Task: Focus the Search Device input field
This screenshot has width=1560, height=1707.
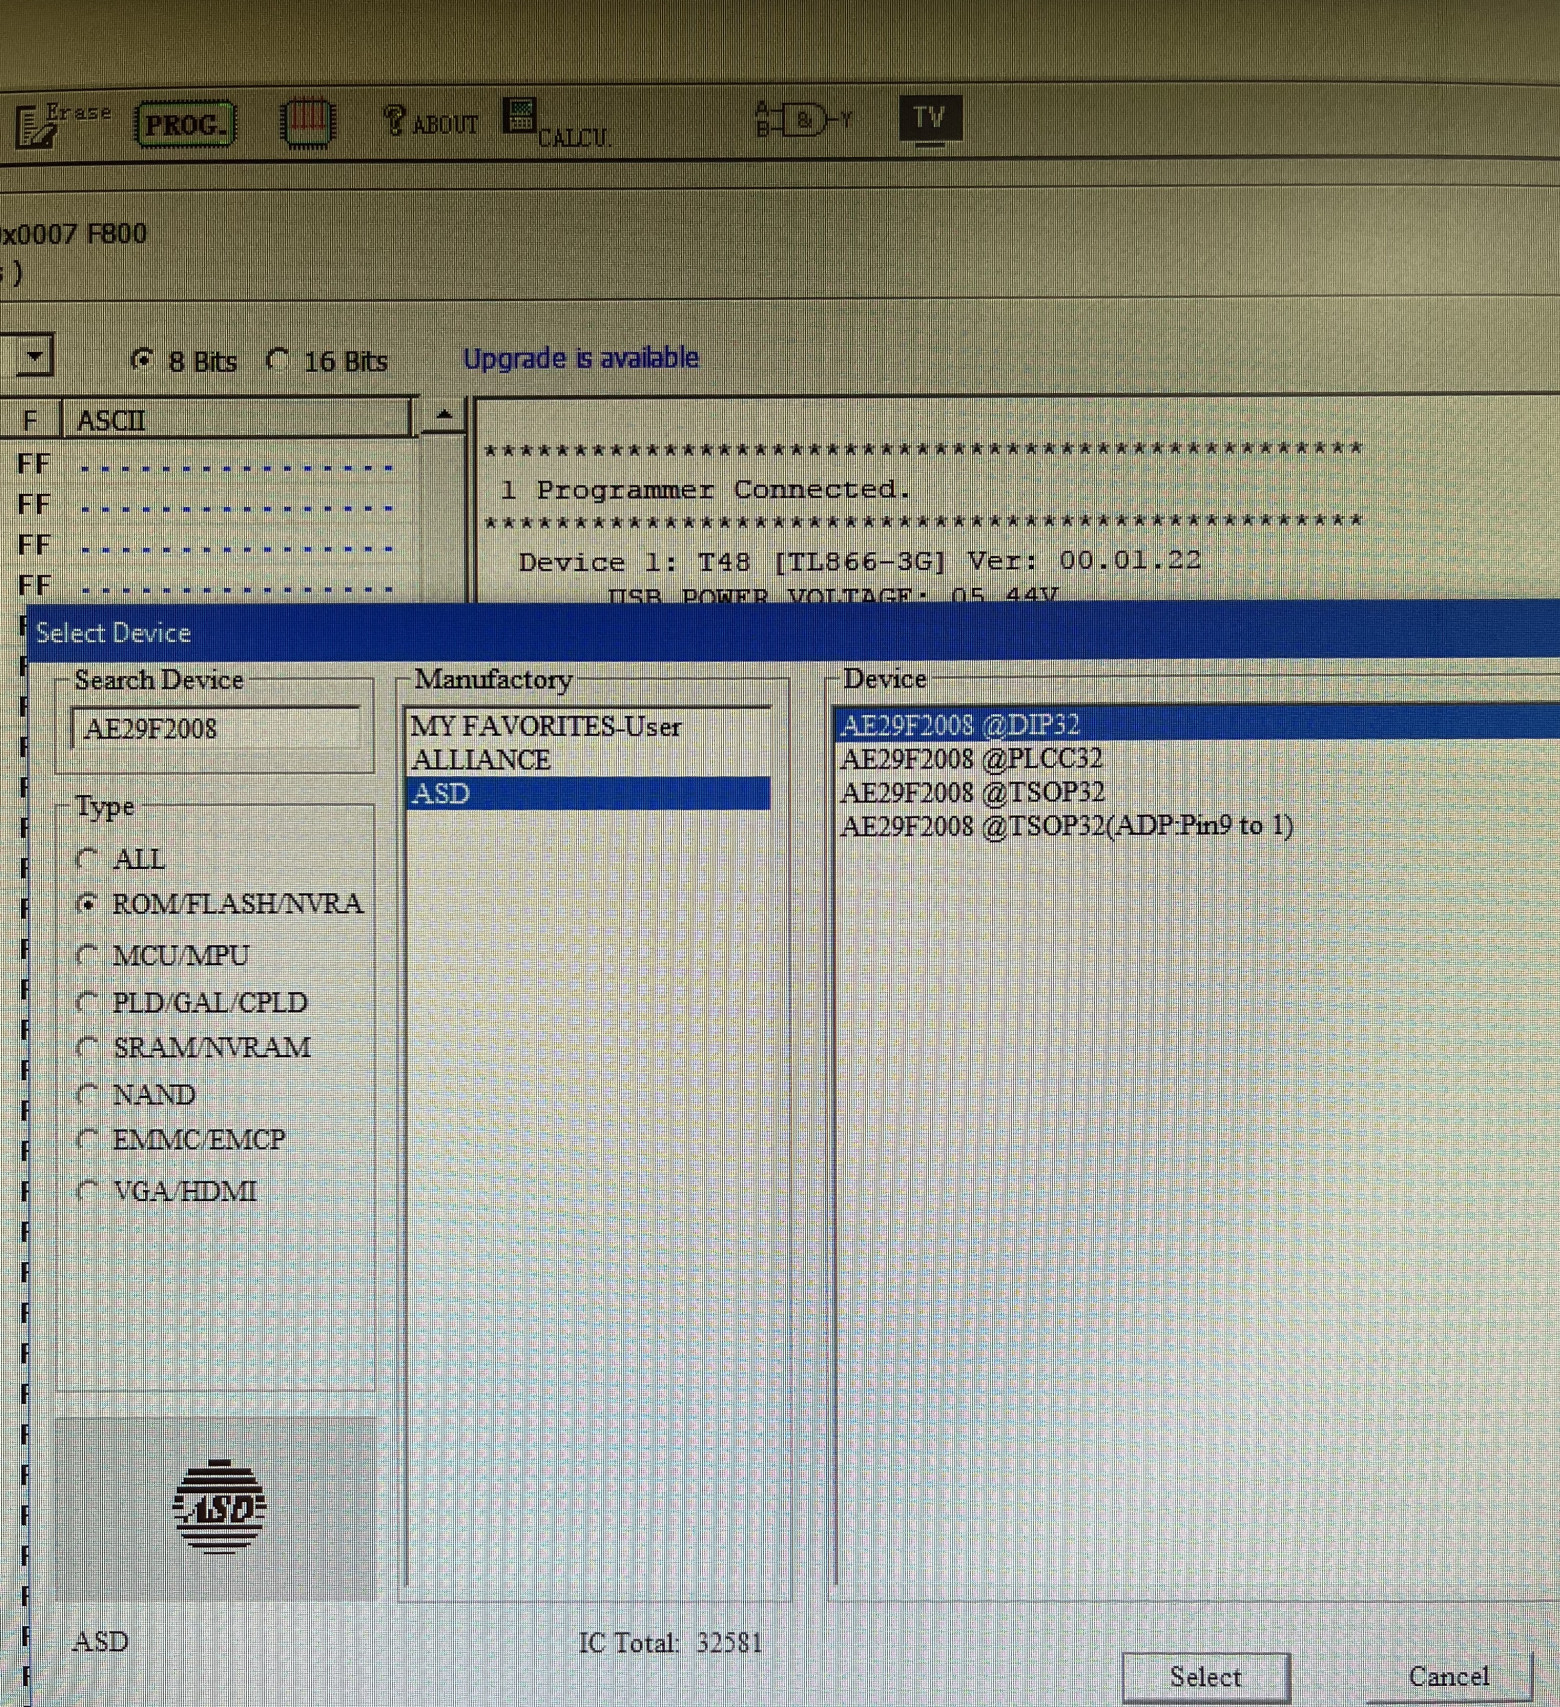Action: (216, 728)
